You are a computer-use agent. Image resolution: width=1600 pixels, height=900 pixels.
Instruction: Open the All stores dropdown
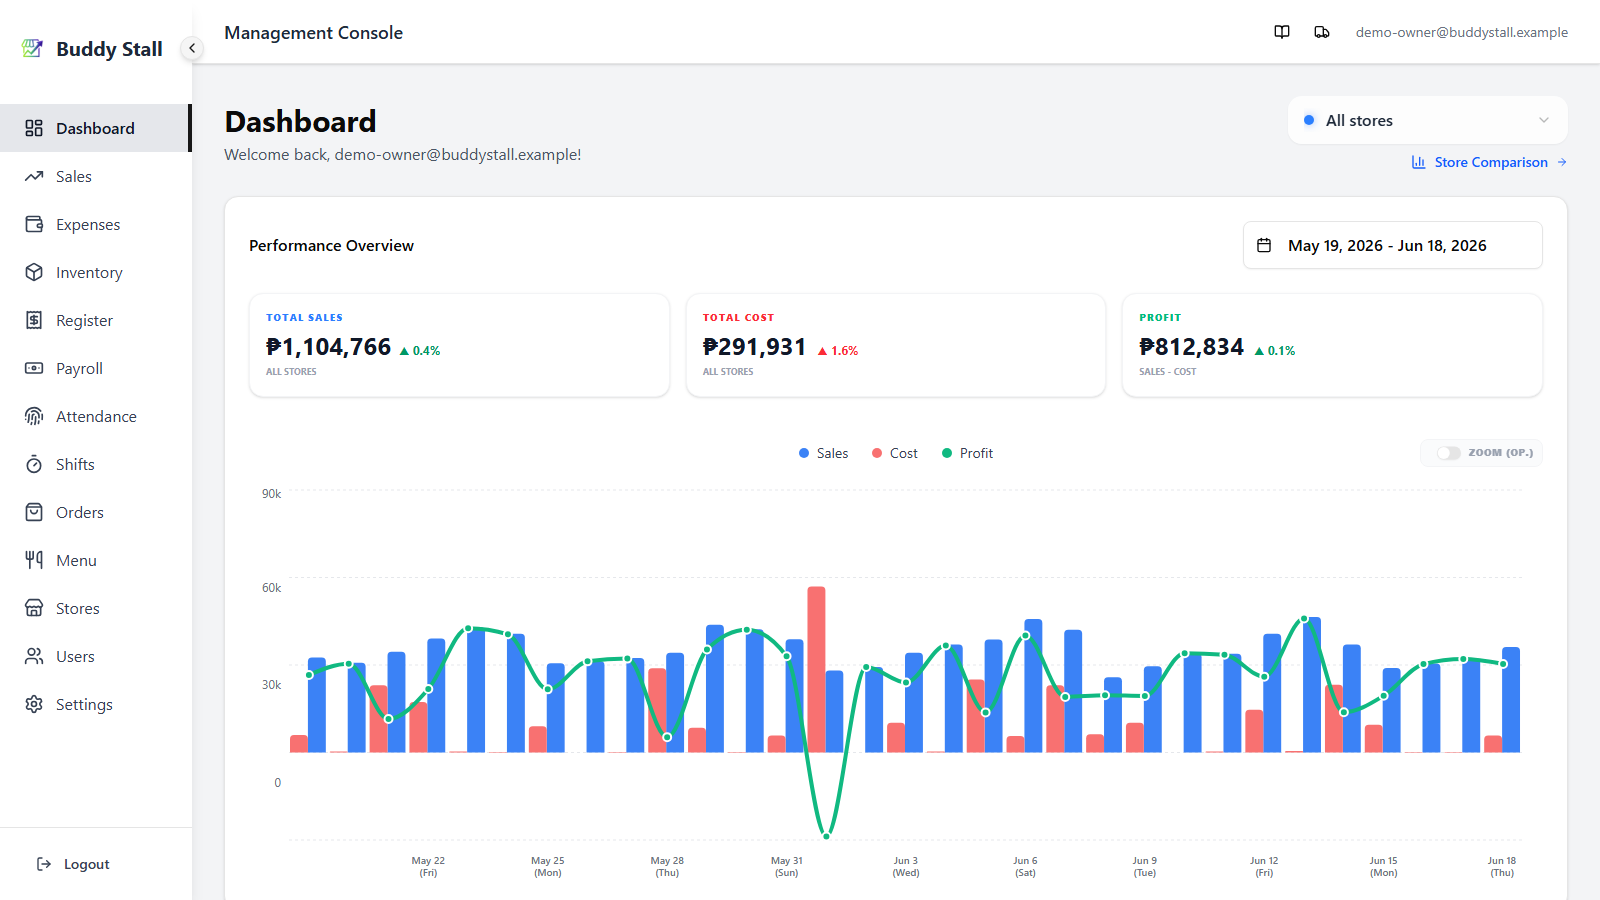[1428, 120]
